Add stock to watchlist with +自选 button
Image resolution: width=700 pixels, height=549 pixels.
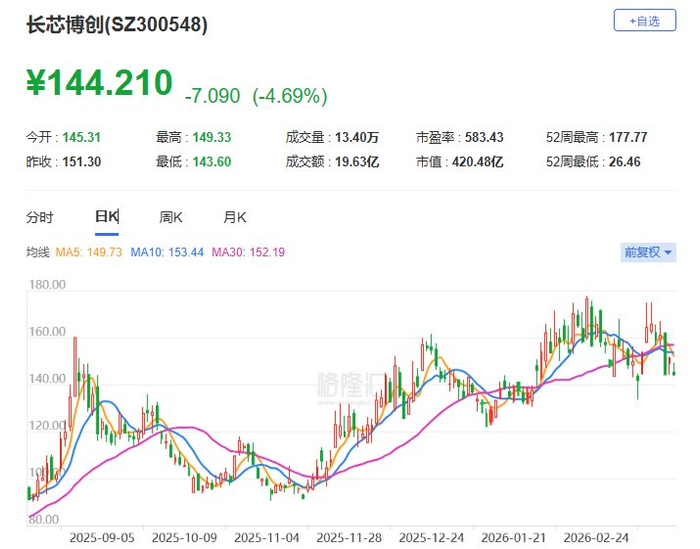[x=645, y=21]
